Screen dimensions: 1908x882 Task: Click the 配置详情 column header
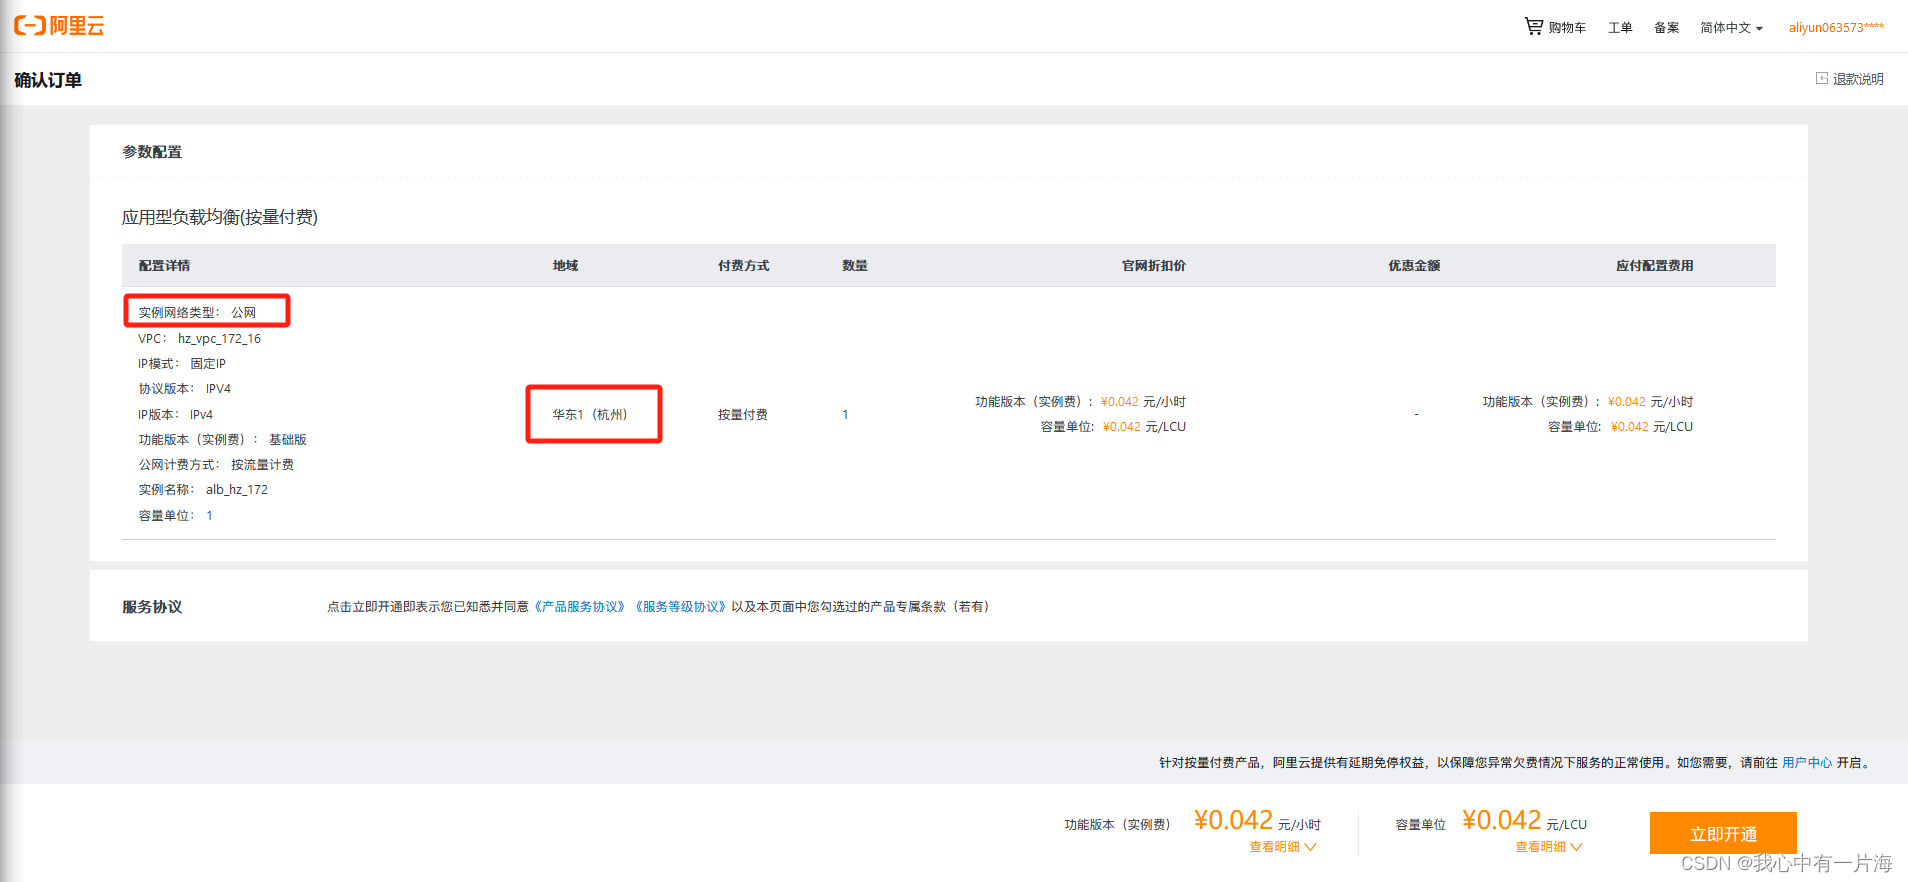164,266
